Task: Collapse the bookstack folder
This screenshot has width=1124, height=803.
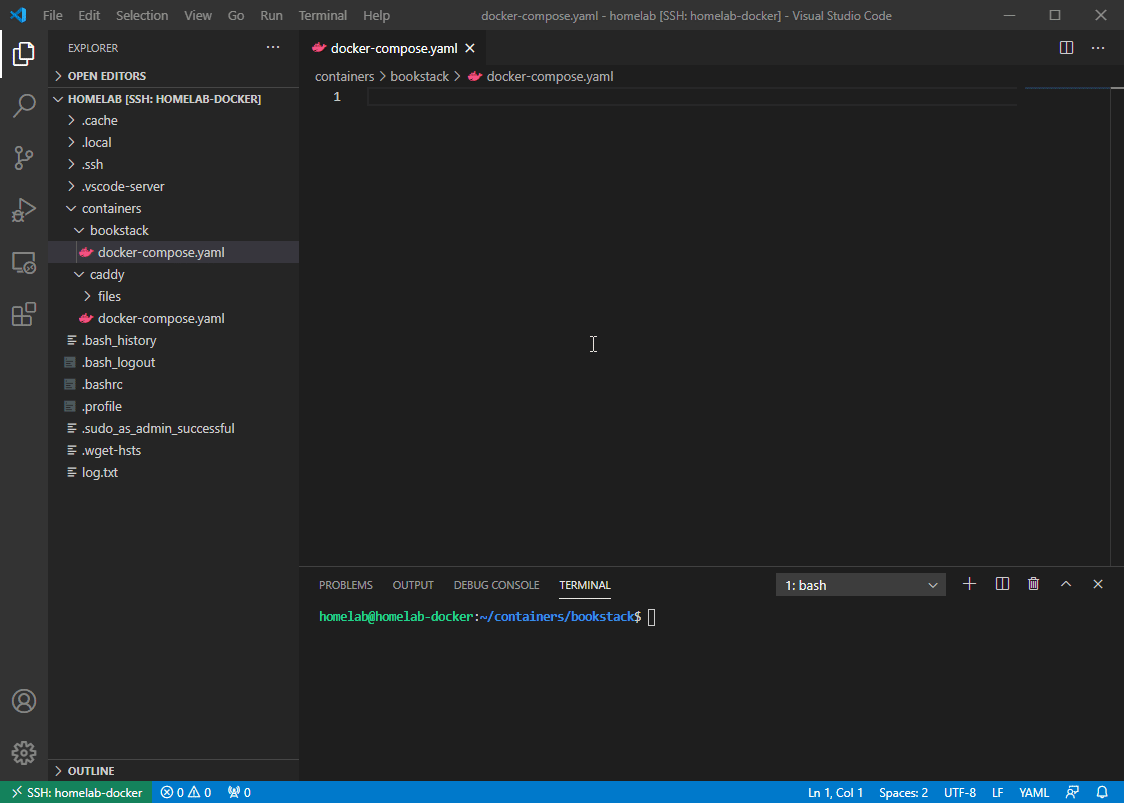Action: click(x=173, y=230)
